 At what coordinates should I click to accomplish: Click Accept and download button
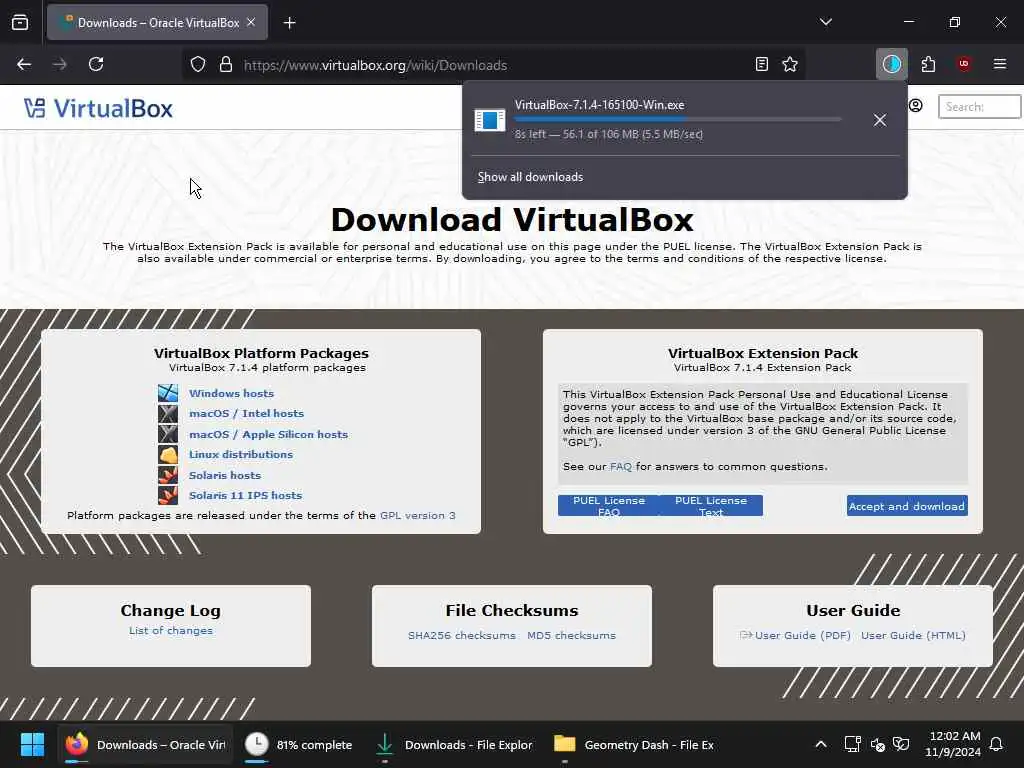tap(907, 506)
